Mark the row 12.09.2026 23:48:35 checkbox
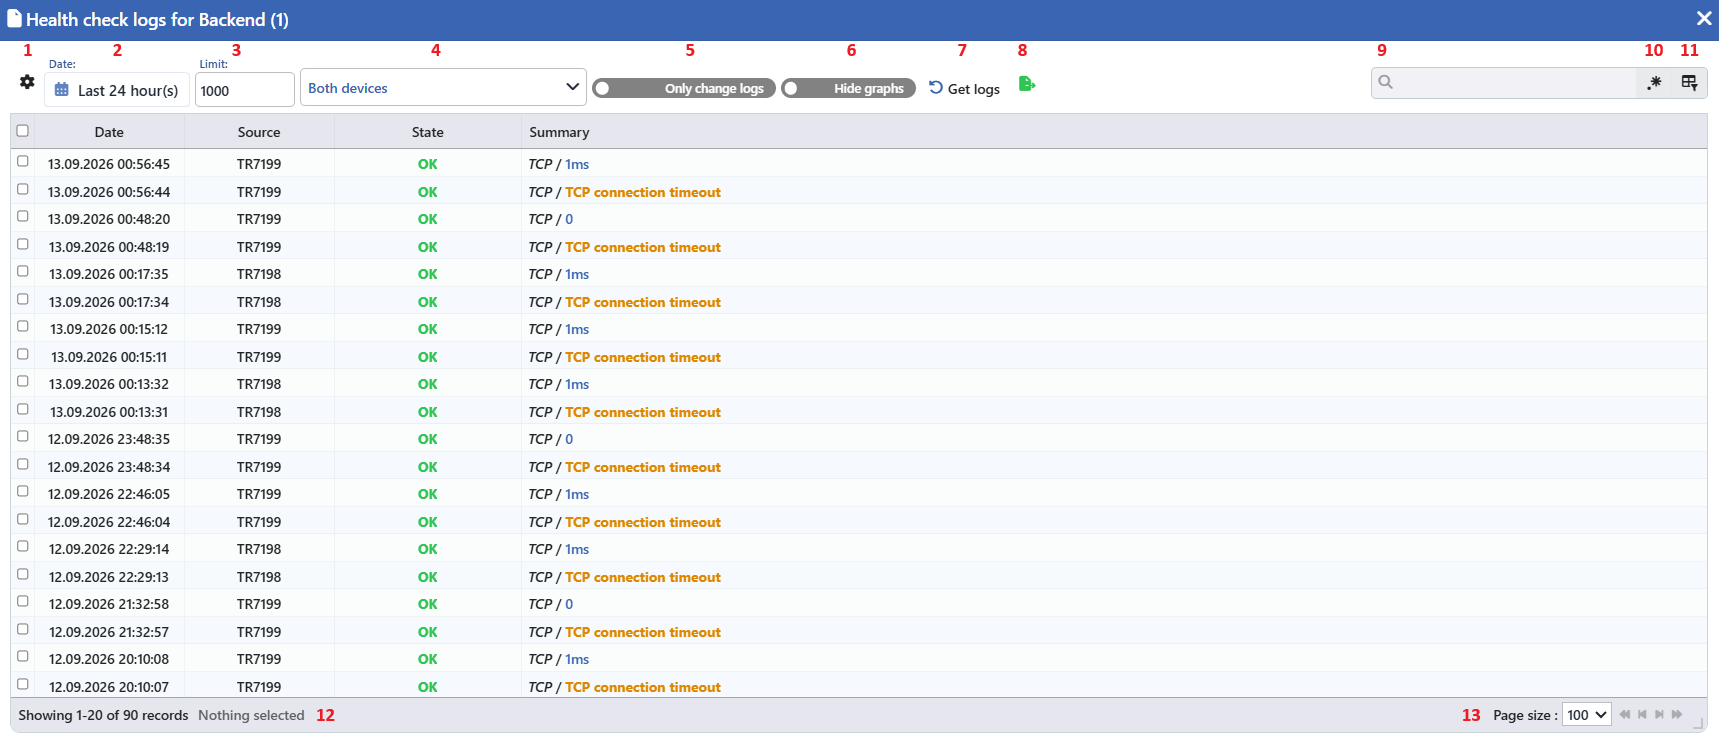The width and height of the screenshot is (1719, 740). (23, 436)
